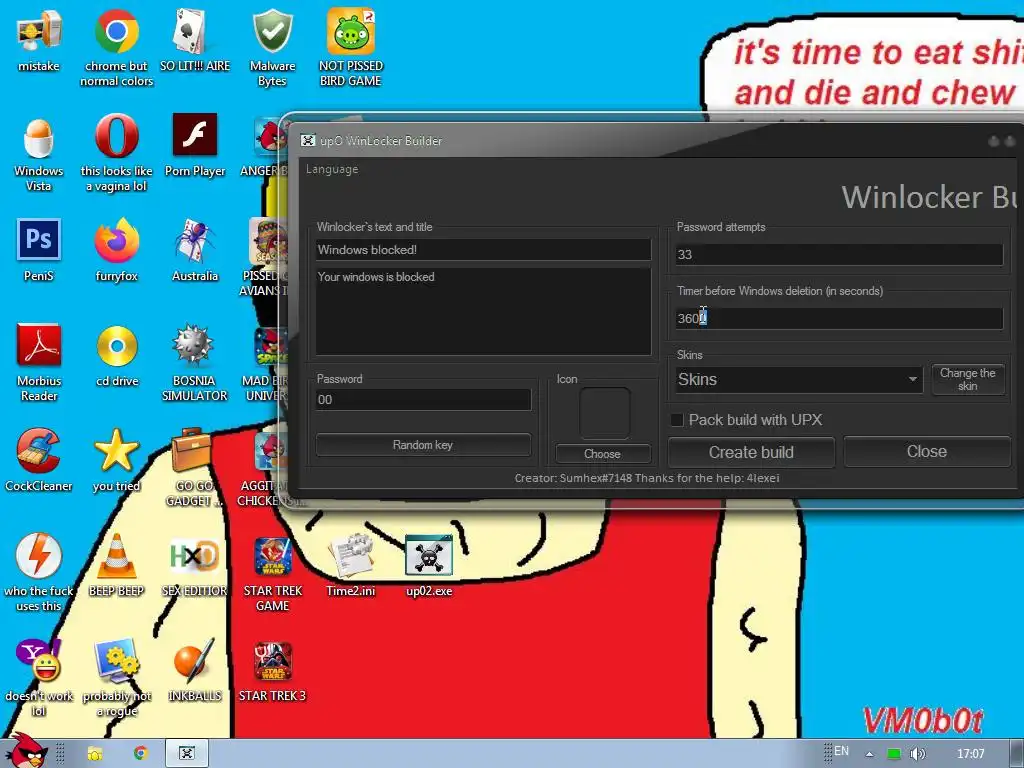Click the CCleaner brush desktop icon
This screenshot has width=1024, height=768.
[39, 451]
